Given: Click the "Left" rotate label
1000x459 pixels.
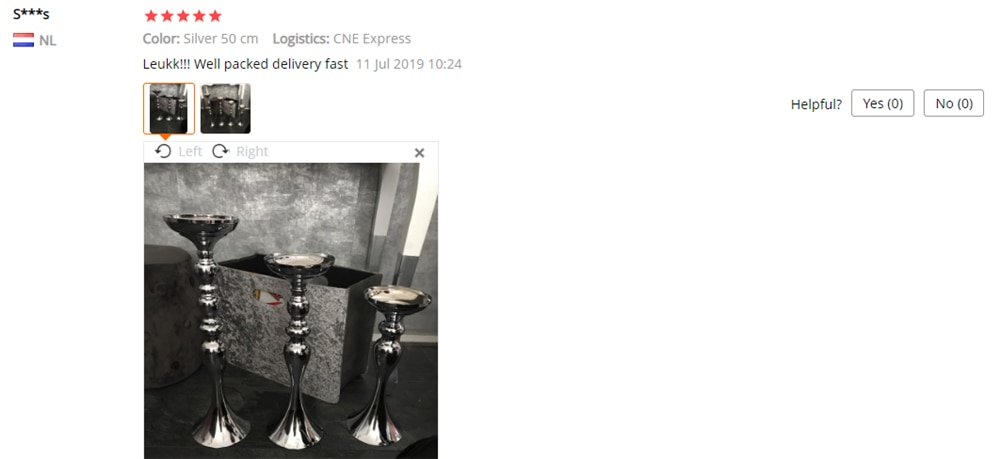Looking at the screenshot, I should point(190,152).
